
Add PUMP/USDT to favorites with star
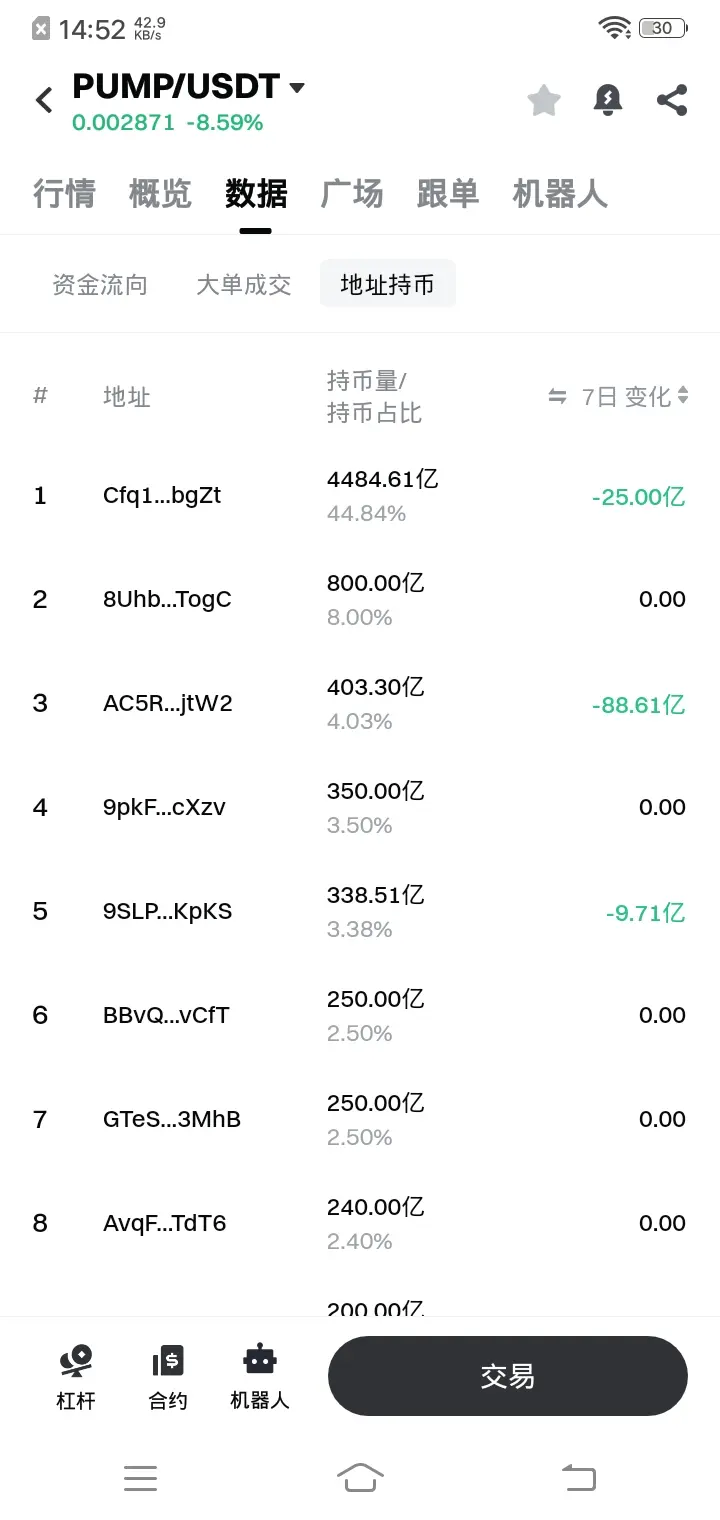pyautogui.click(x=544, y=100)
